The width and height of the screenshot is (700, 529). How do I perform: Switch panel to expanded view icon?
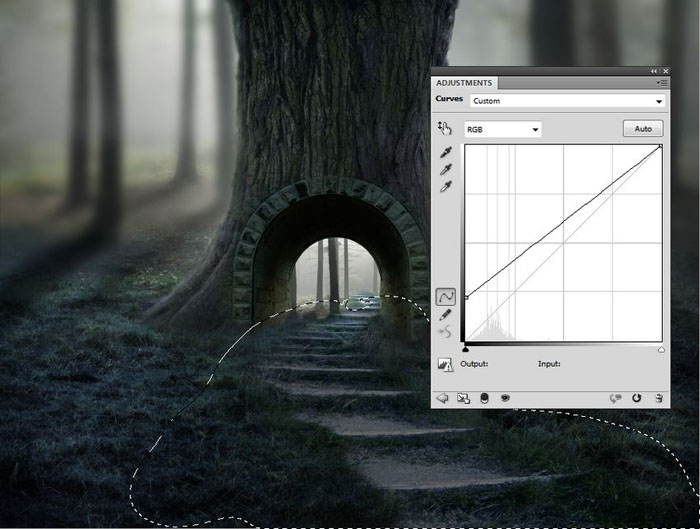coord(463,398)
